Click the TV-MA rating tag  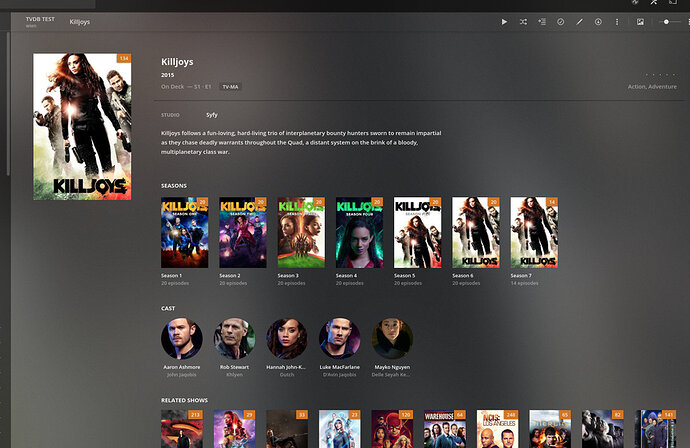230,87
